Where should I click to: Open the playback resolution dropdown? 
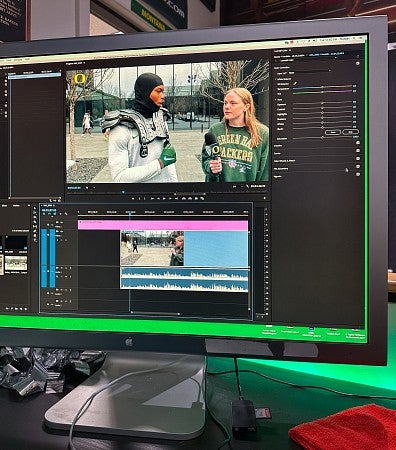click(x=238, y=186)
